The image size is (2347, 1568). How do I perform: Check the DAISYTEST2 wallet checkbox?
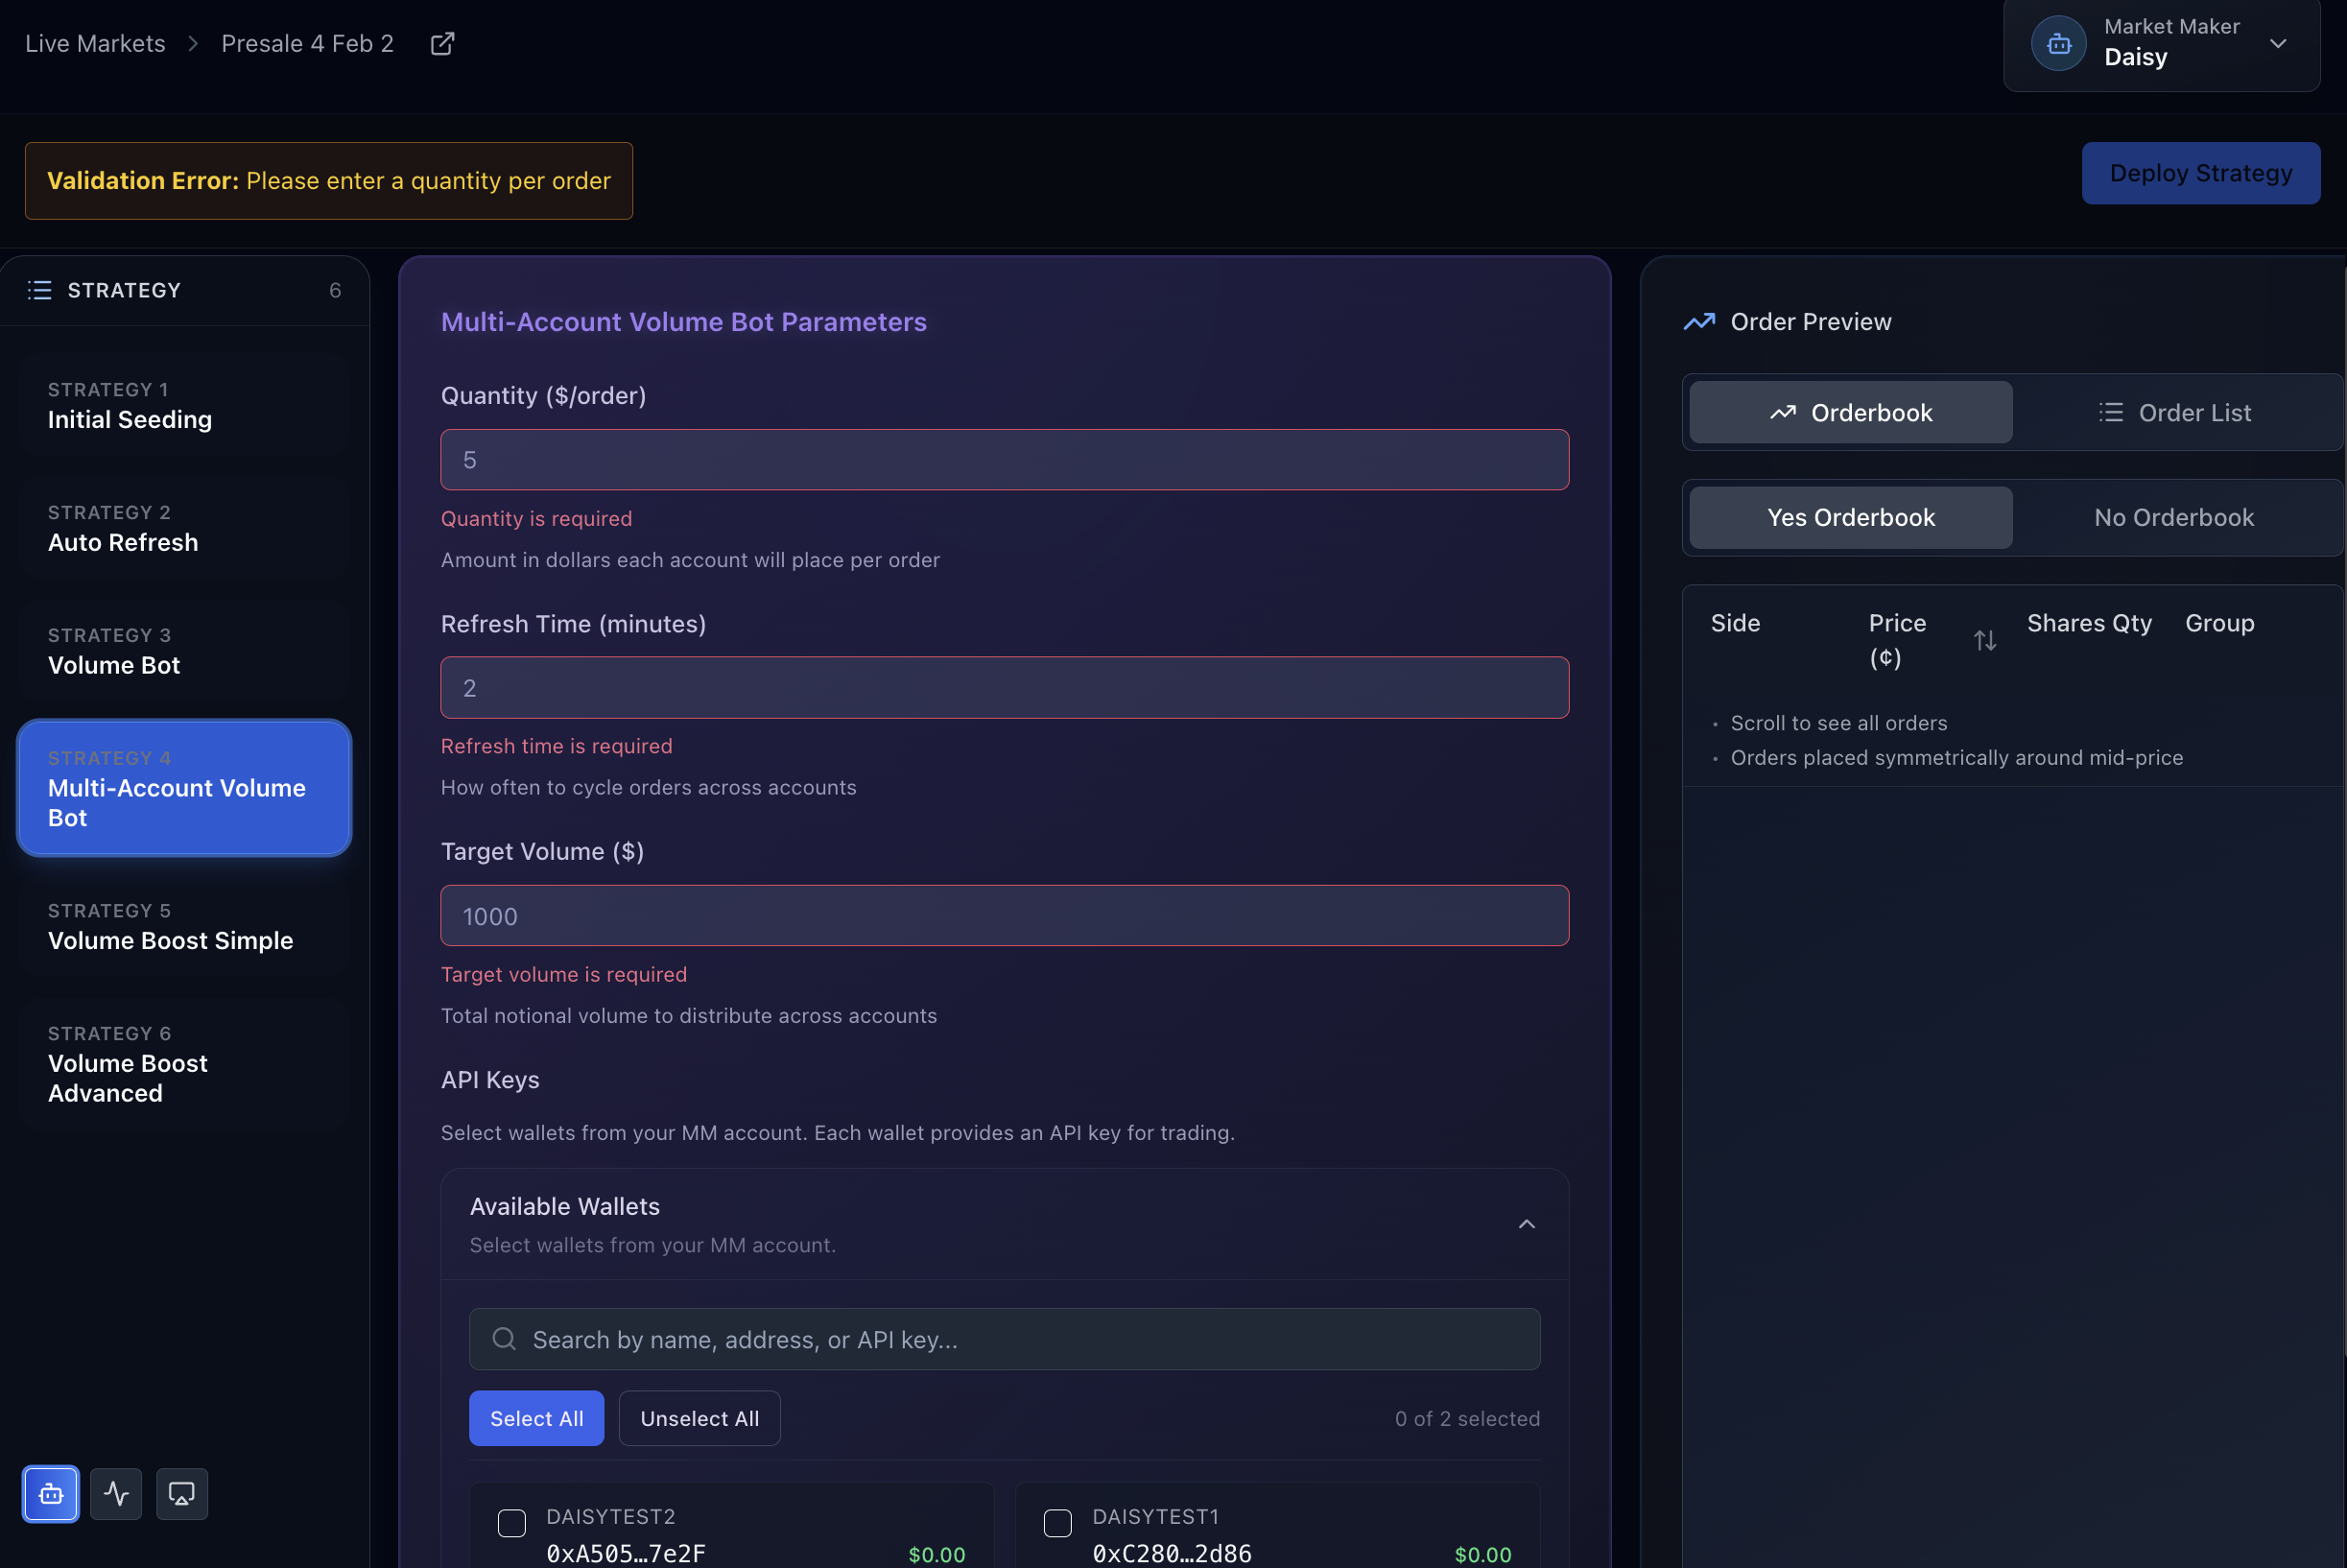tap(511, 1523)
